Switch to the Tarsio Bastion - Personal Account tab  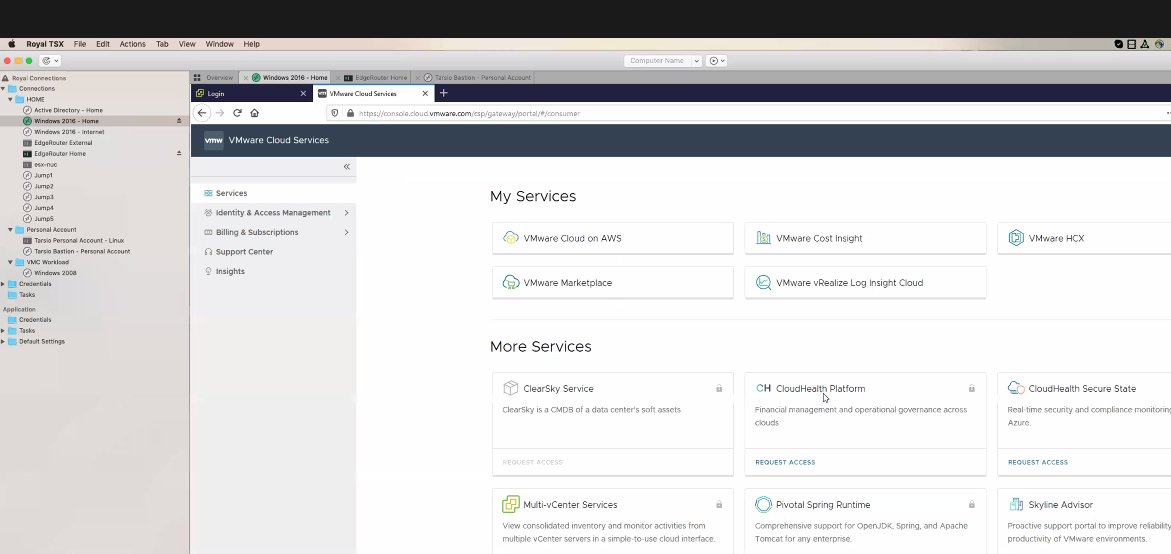tap(476, 78)
